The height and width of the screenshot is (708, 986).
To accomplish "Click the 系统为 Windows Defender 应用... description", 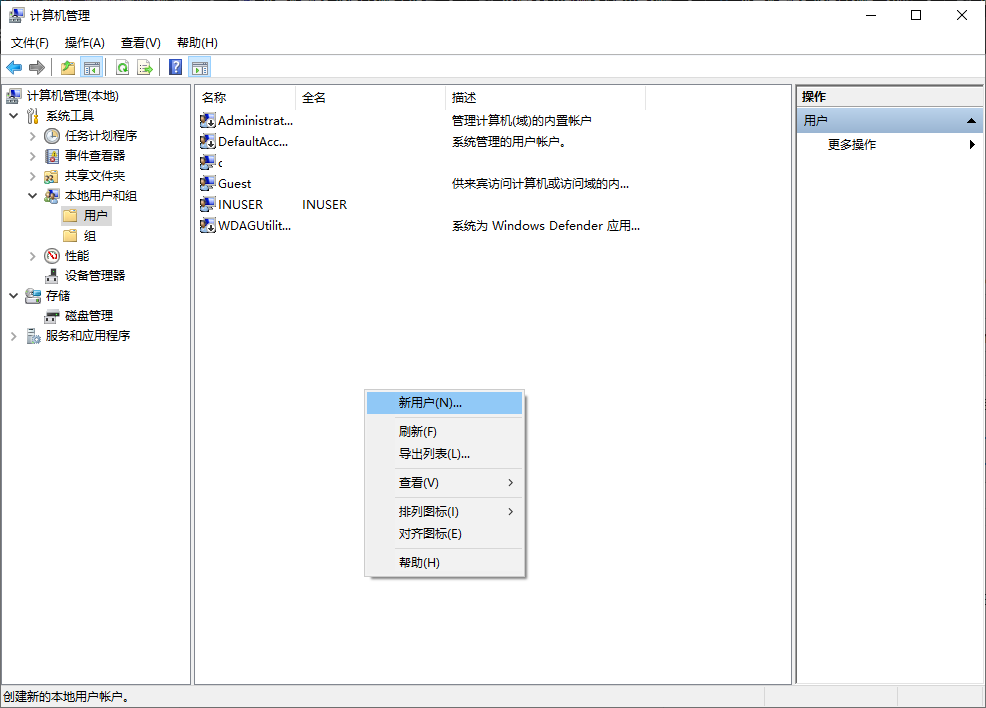I will click(546, 225).
